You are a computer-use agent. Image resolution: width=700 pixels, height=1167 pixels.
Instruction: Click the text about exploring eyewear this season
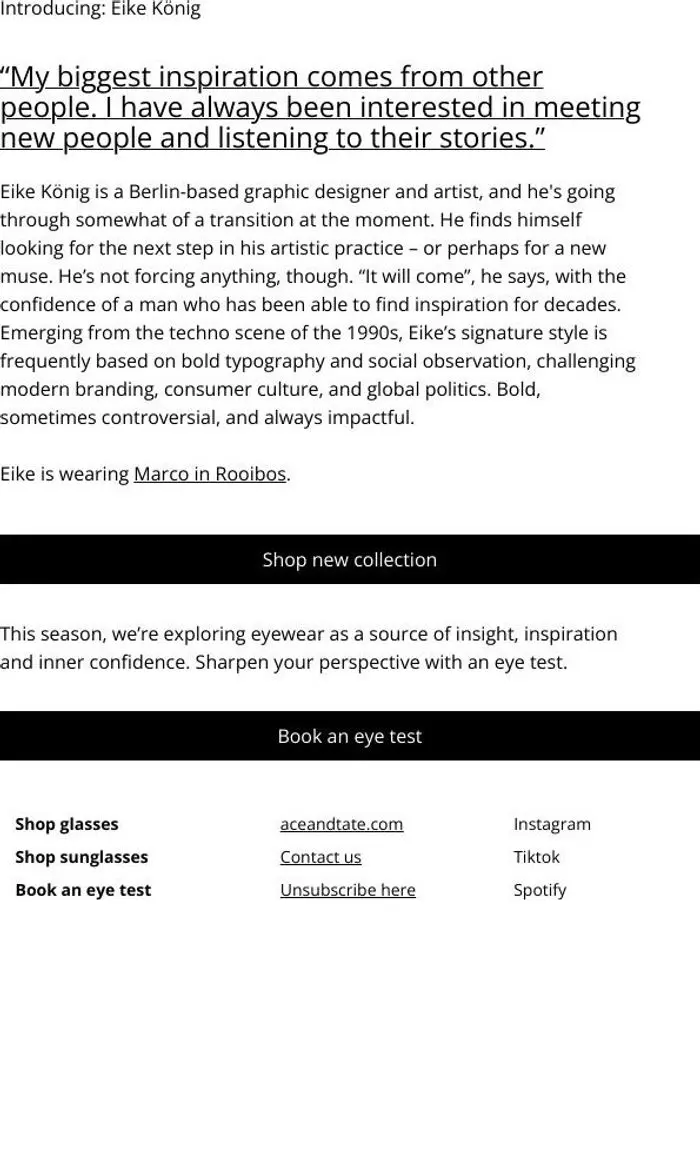coord(309,648)
